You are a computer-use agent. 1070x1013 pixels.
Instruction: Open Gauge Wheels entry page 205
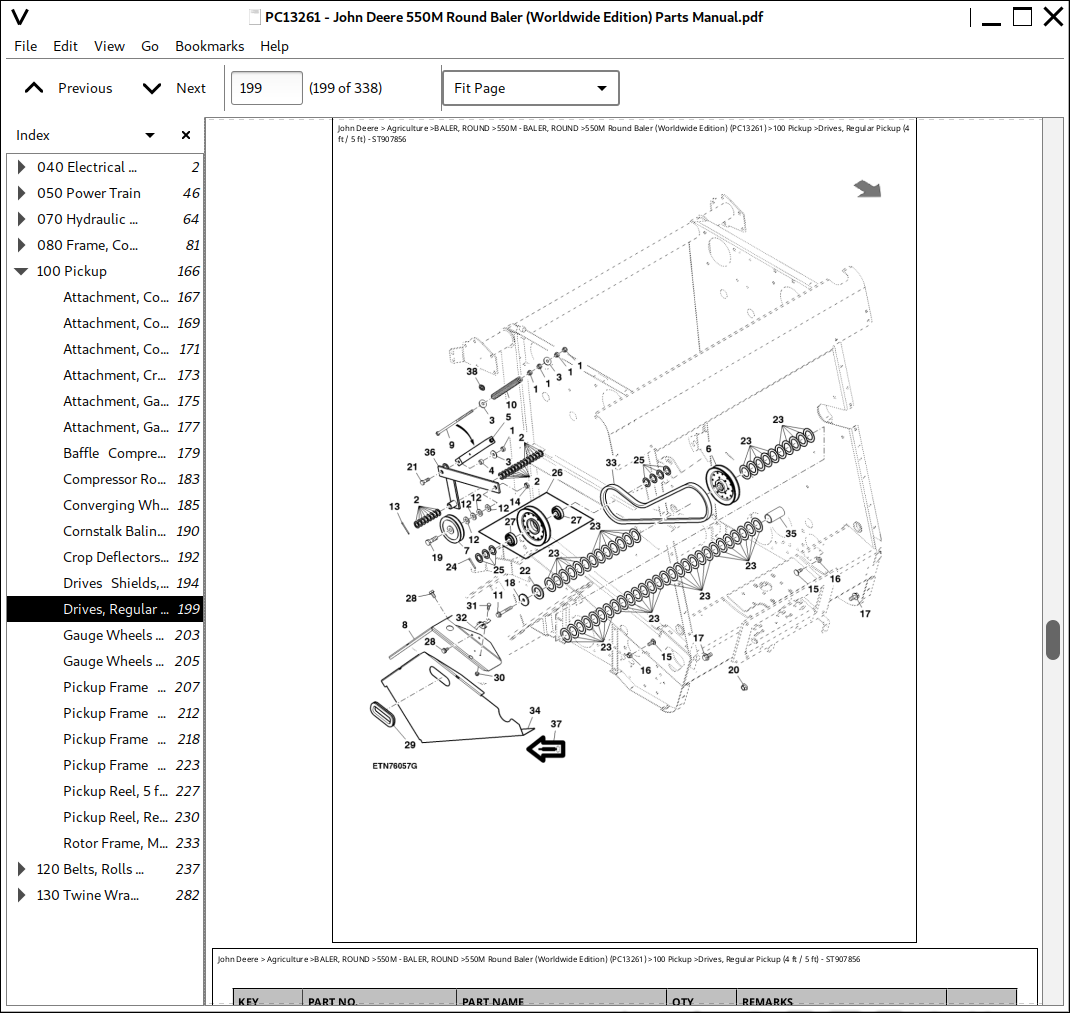point(105,661)
